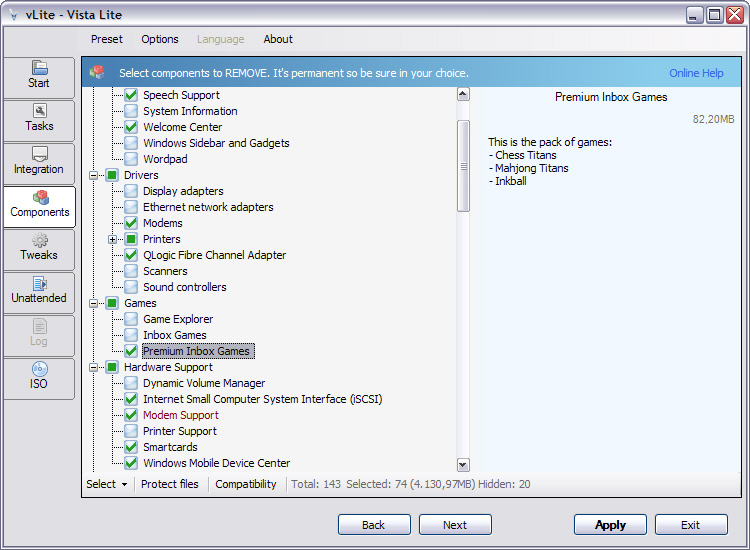Click the Inkball description line

point(507,181)
